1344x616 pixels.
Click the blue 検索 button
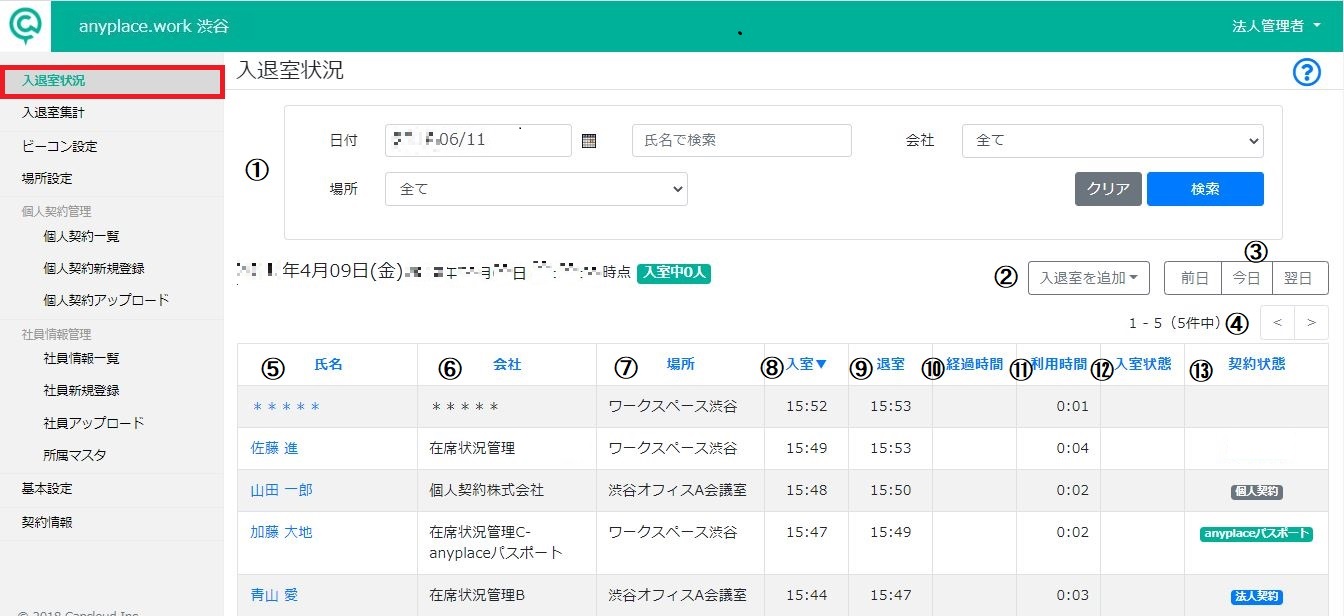point(1205,189)
